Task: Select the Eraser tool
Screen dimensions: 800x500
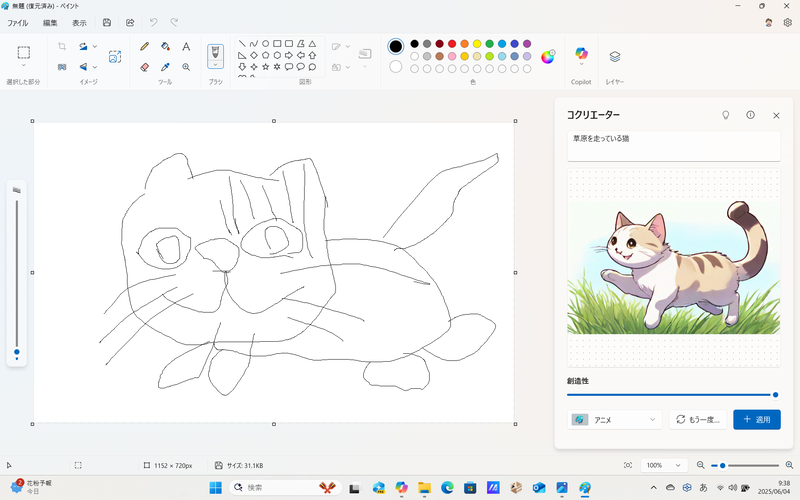Action: coord(145,67)
